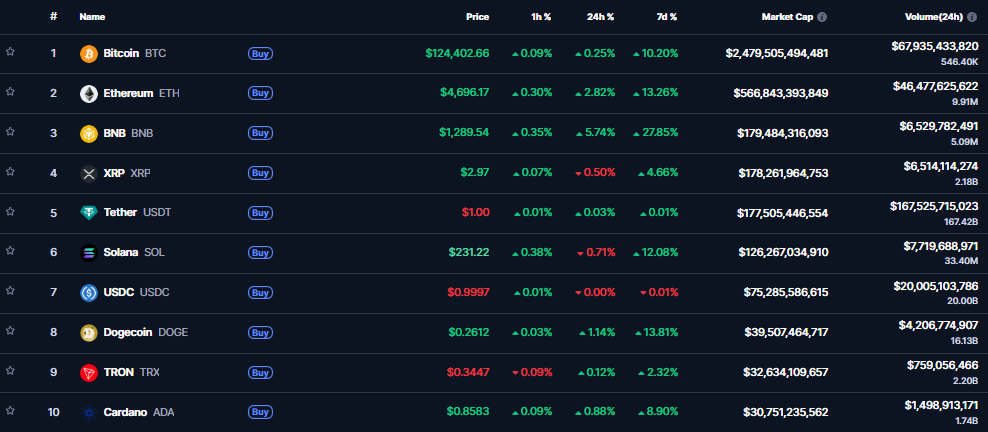The width and height of the screenshot is (988, 432).
Task: Click the Bitcoin coin logo
Action: (x=88, y=53)
